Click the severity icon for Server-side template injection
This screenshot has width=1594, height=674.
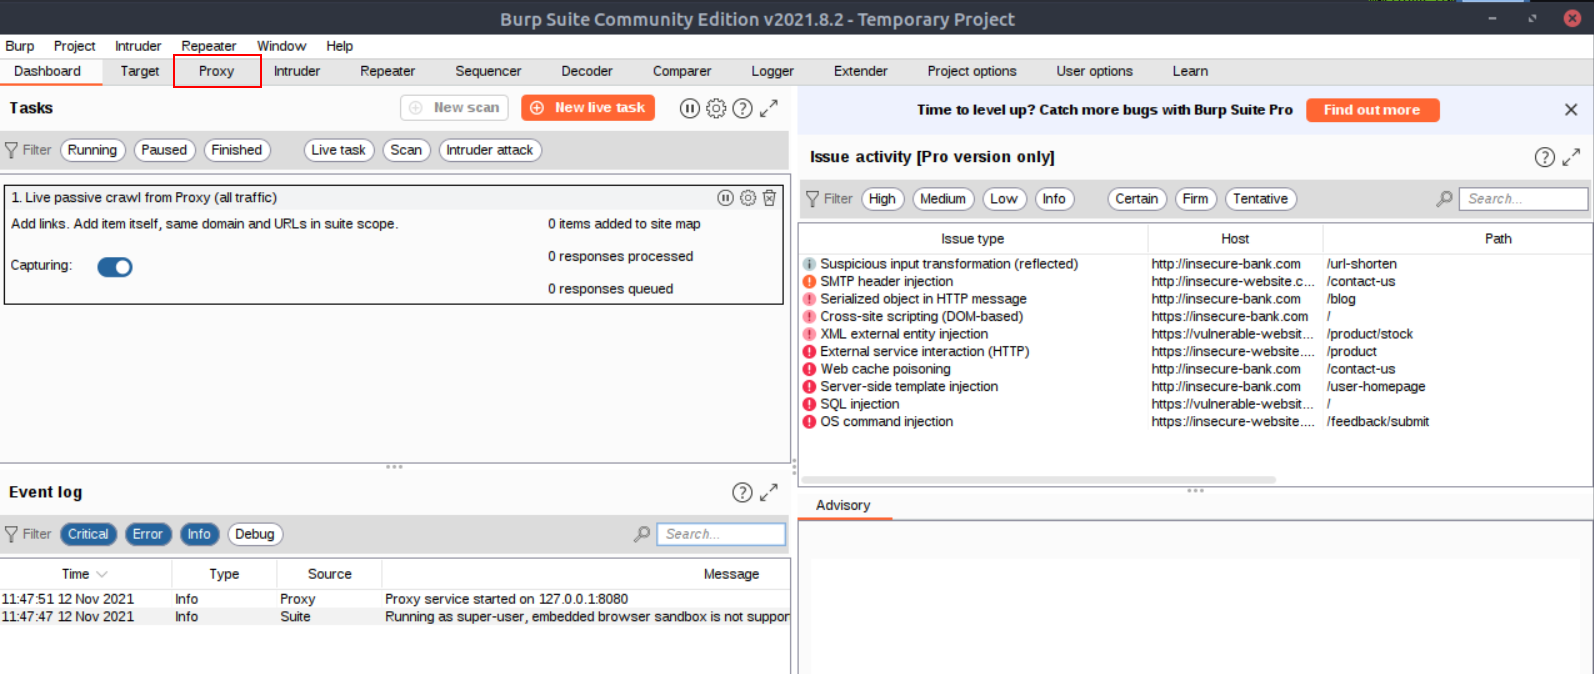coord(809,387)
